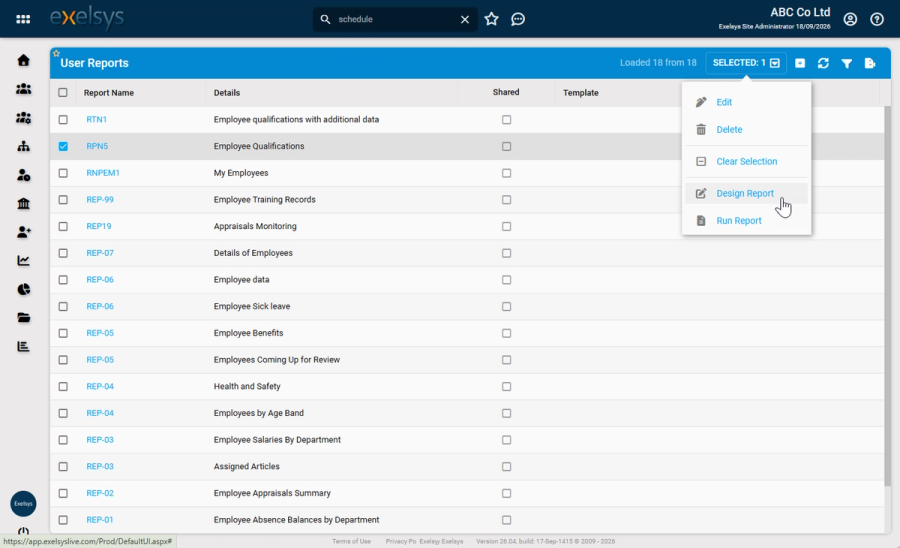This screenshot has height=548, width=900.
Task: Open the RTN1 report link
Action: [x=96, y=119]
